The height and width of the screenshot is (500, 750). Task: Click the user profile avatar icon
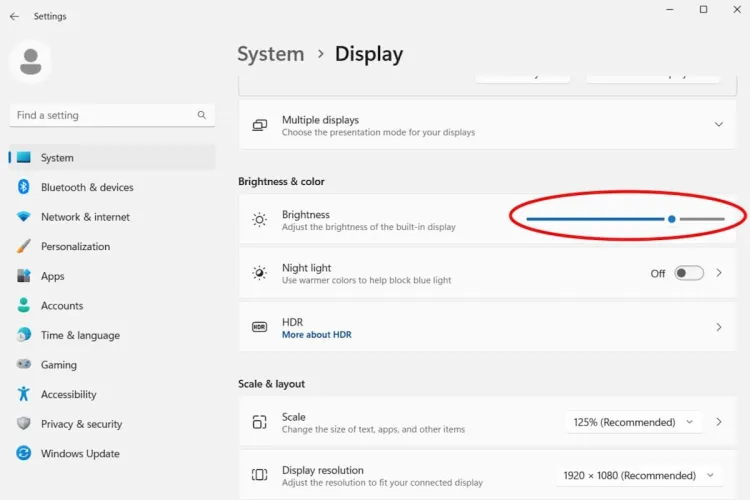click(x=30, y=62)
